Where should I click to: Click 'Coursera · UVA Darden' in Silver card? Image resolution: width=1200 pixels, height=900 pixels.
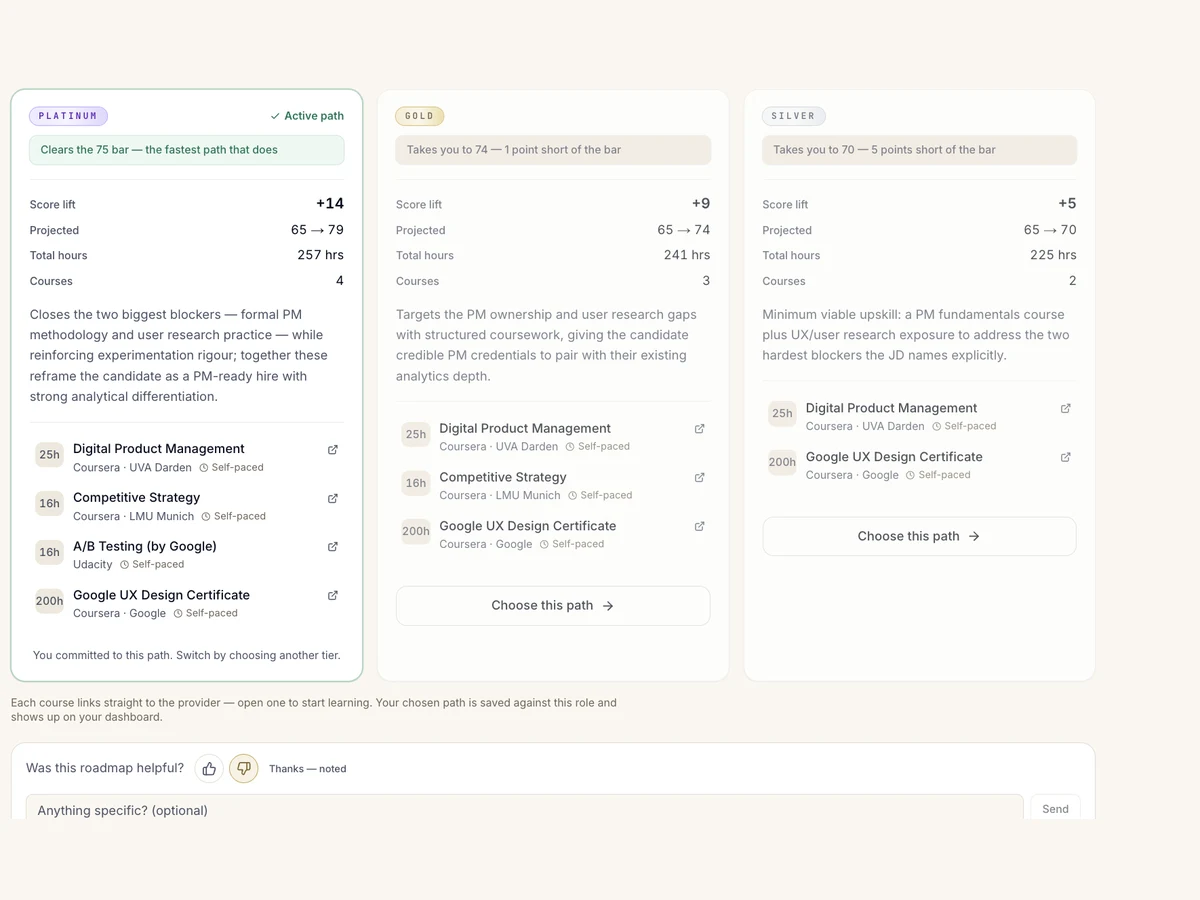(x=865, y=426)
